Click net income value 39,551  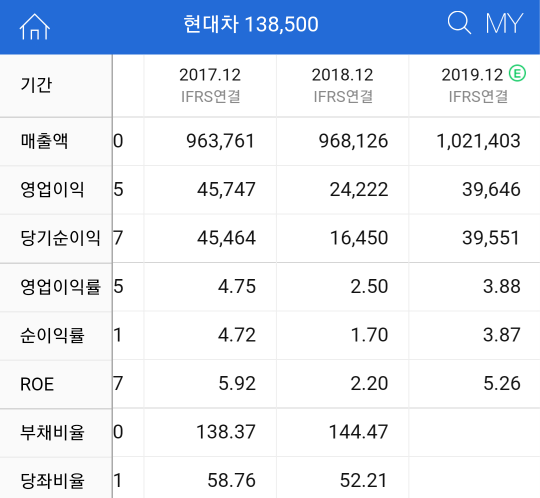click(491, 238)
